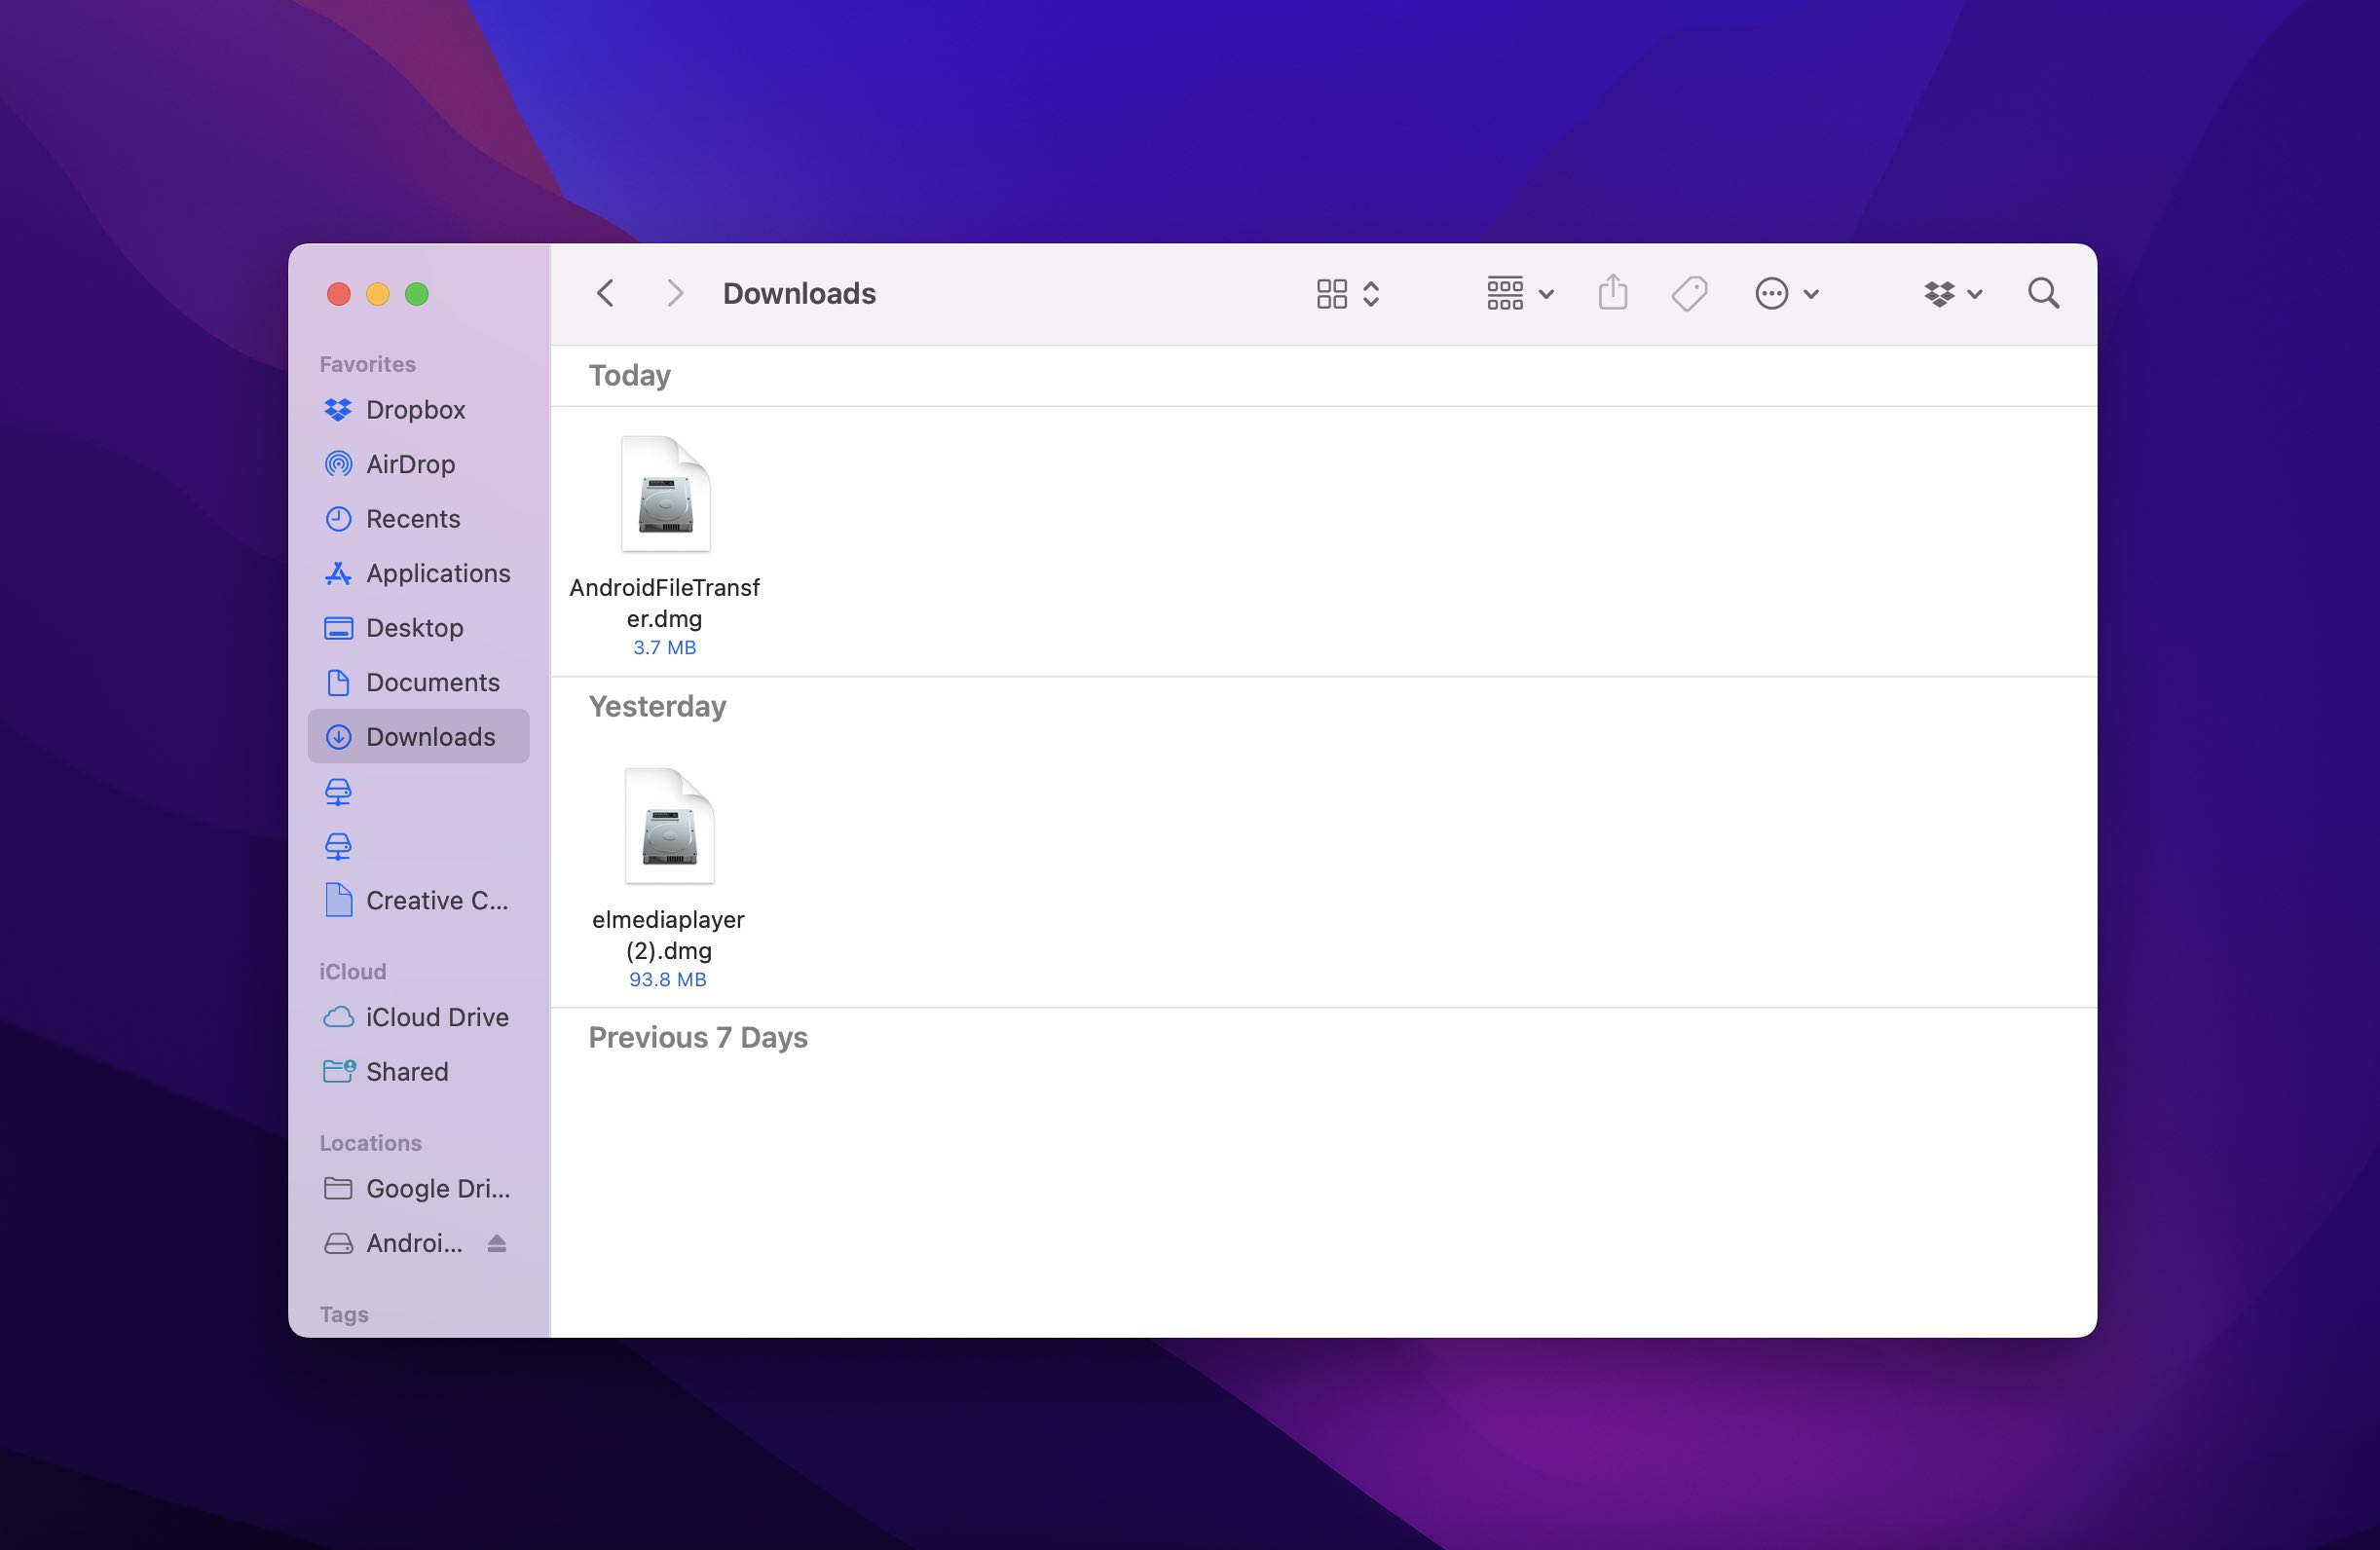Image resolution: width=2380 pixels, height=1550 pixels.
Task: Click the Androi... disk icon
Action: [x=338, y=1243]
